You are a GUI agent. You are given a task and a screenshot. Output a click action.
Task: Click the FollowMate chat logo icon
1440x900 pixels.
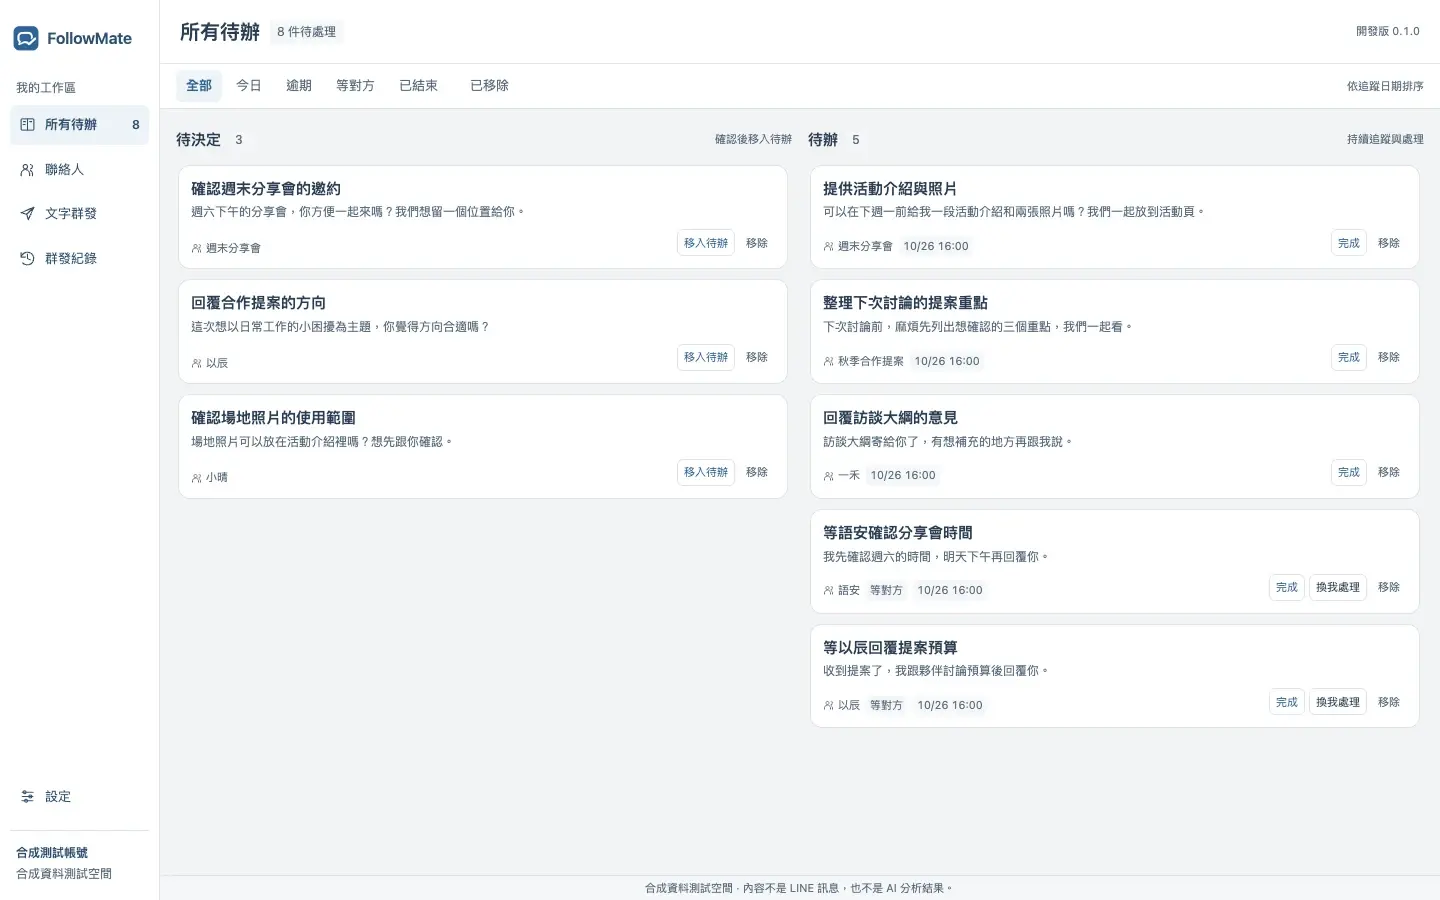click(x=26, y=38)
